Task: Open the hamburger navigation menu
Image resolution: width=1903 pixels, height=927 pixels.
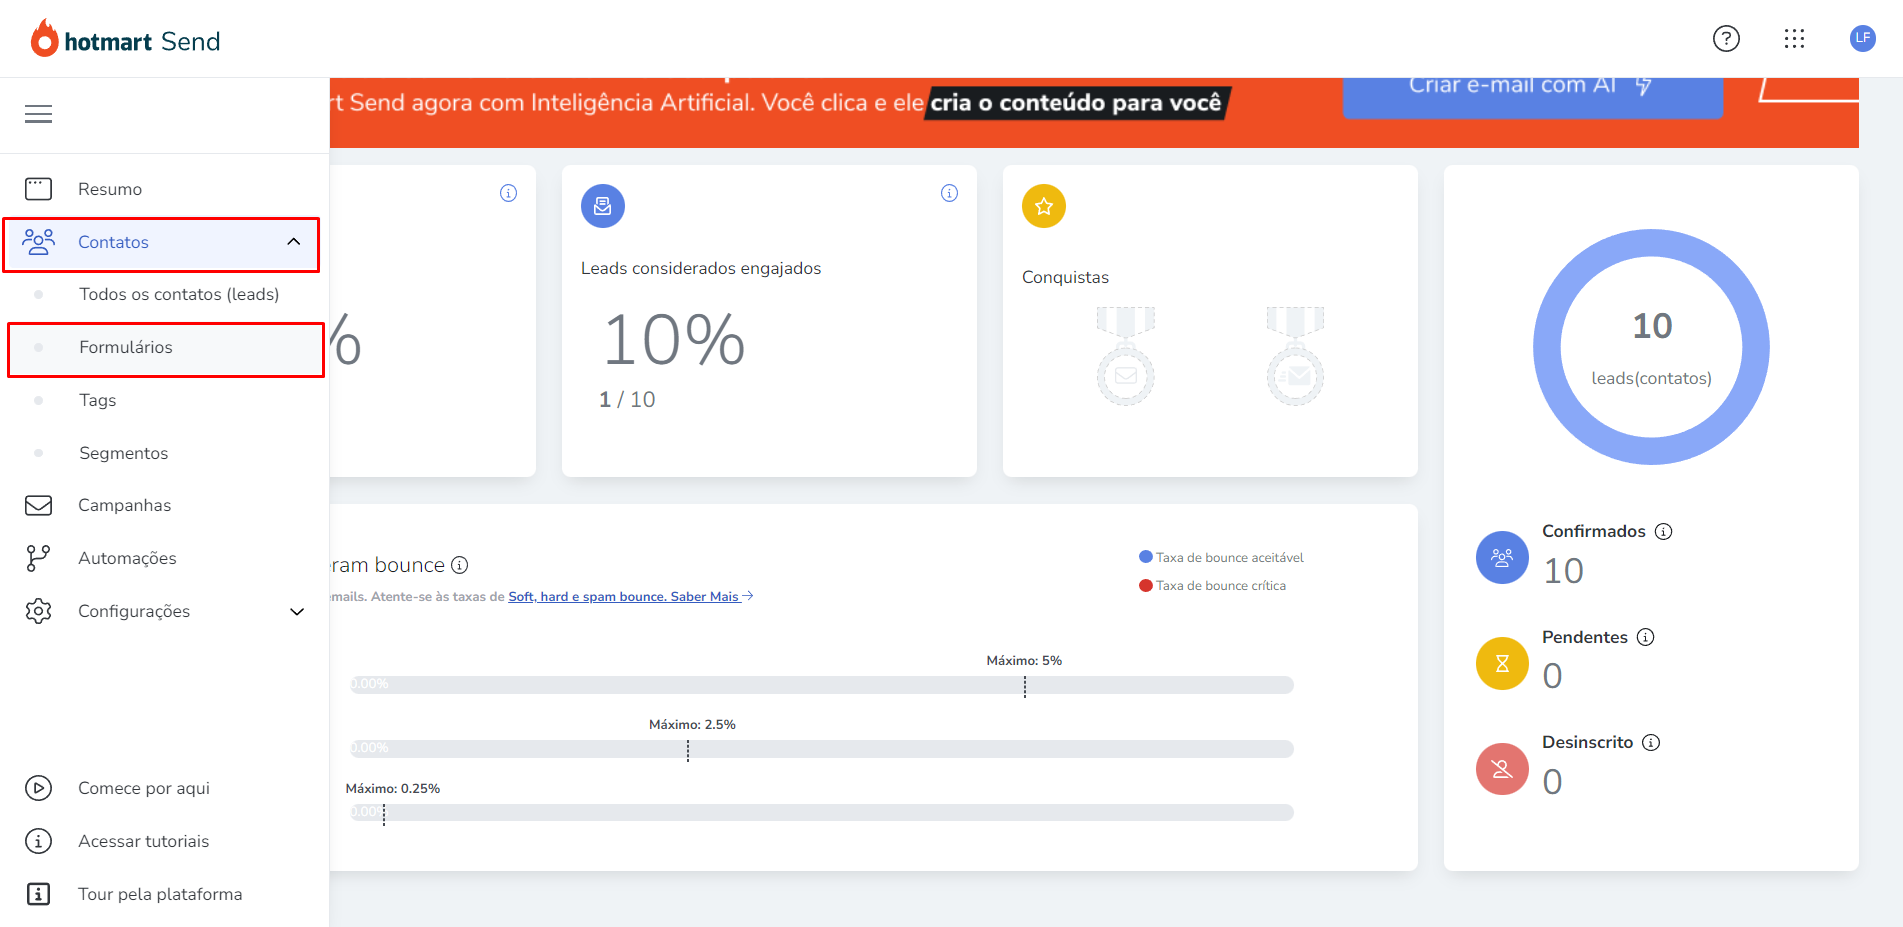Action: (x=38, y=114)
